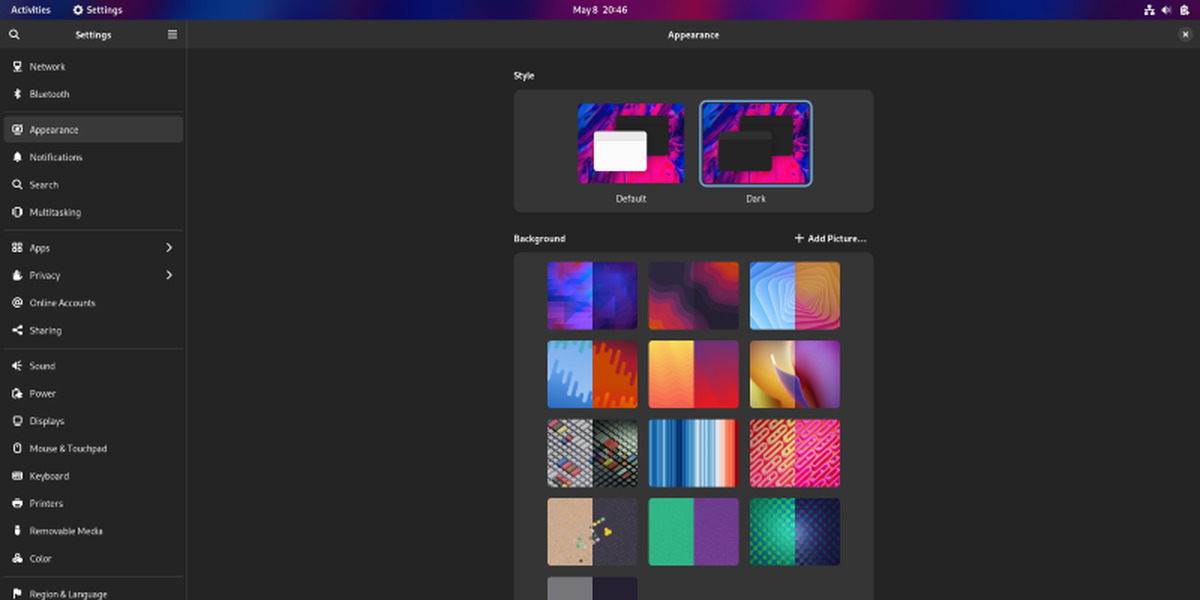Select the Default light style option
The image size is (1200, 600).
(631, 144)
